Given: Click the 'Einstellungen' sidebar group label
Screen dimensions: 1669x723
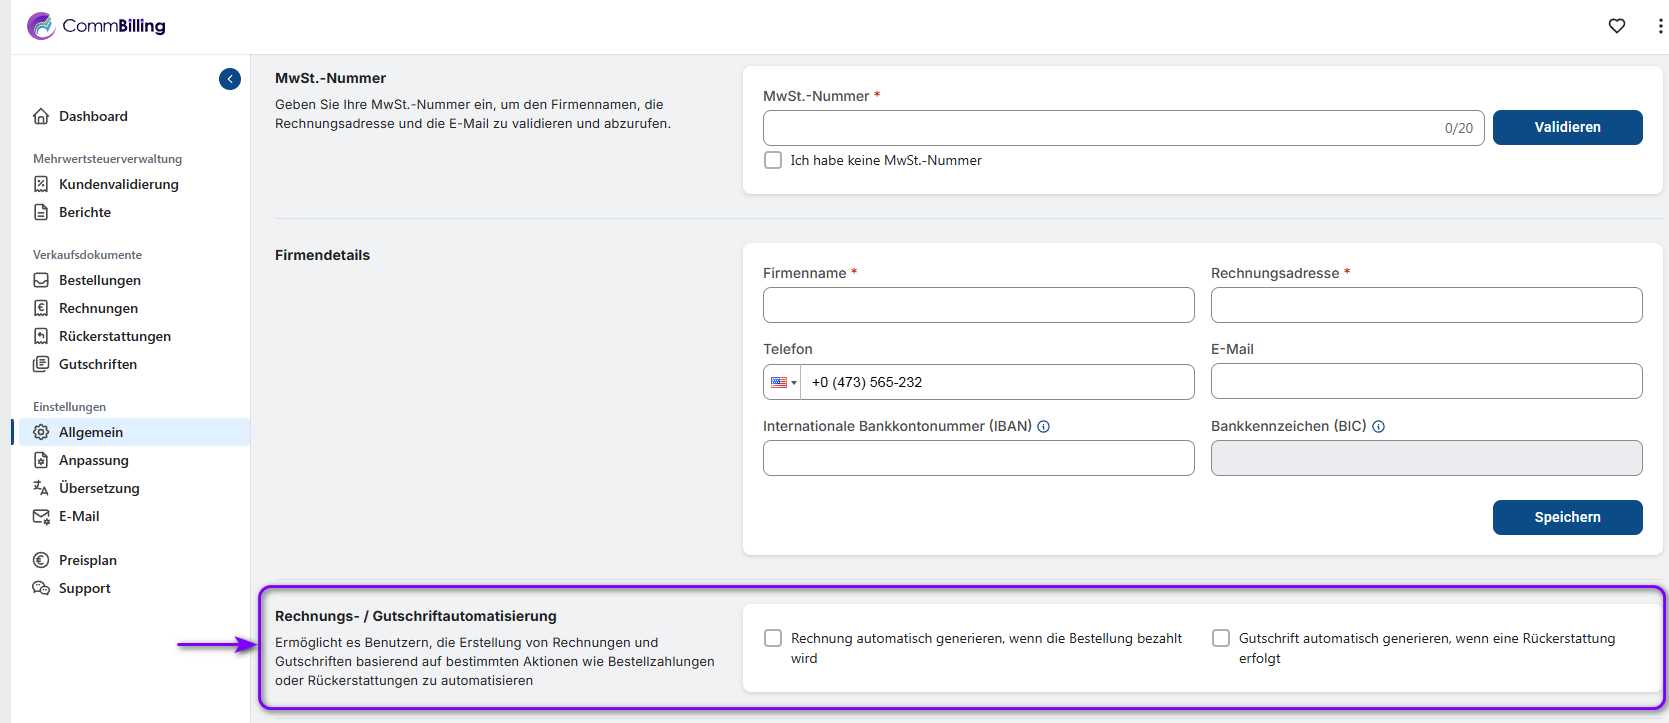Looking at the screenshot, I should 69,407.
